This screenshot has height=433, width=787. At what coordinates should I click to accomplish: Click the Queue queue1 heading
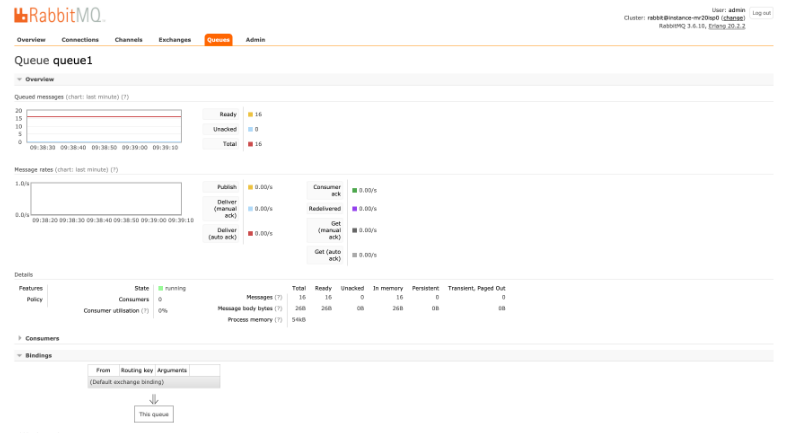[x=53, y=61]
